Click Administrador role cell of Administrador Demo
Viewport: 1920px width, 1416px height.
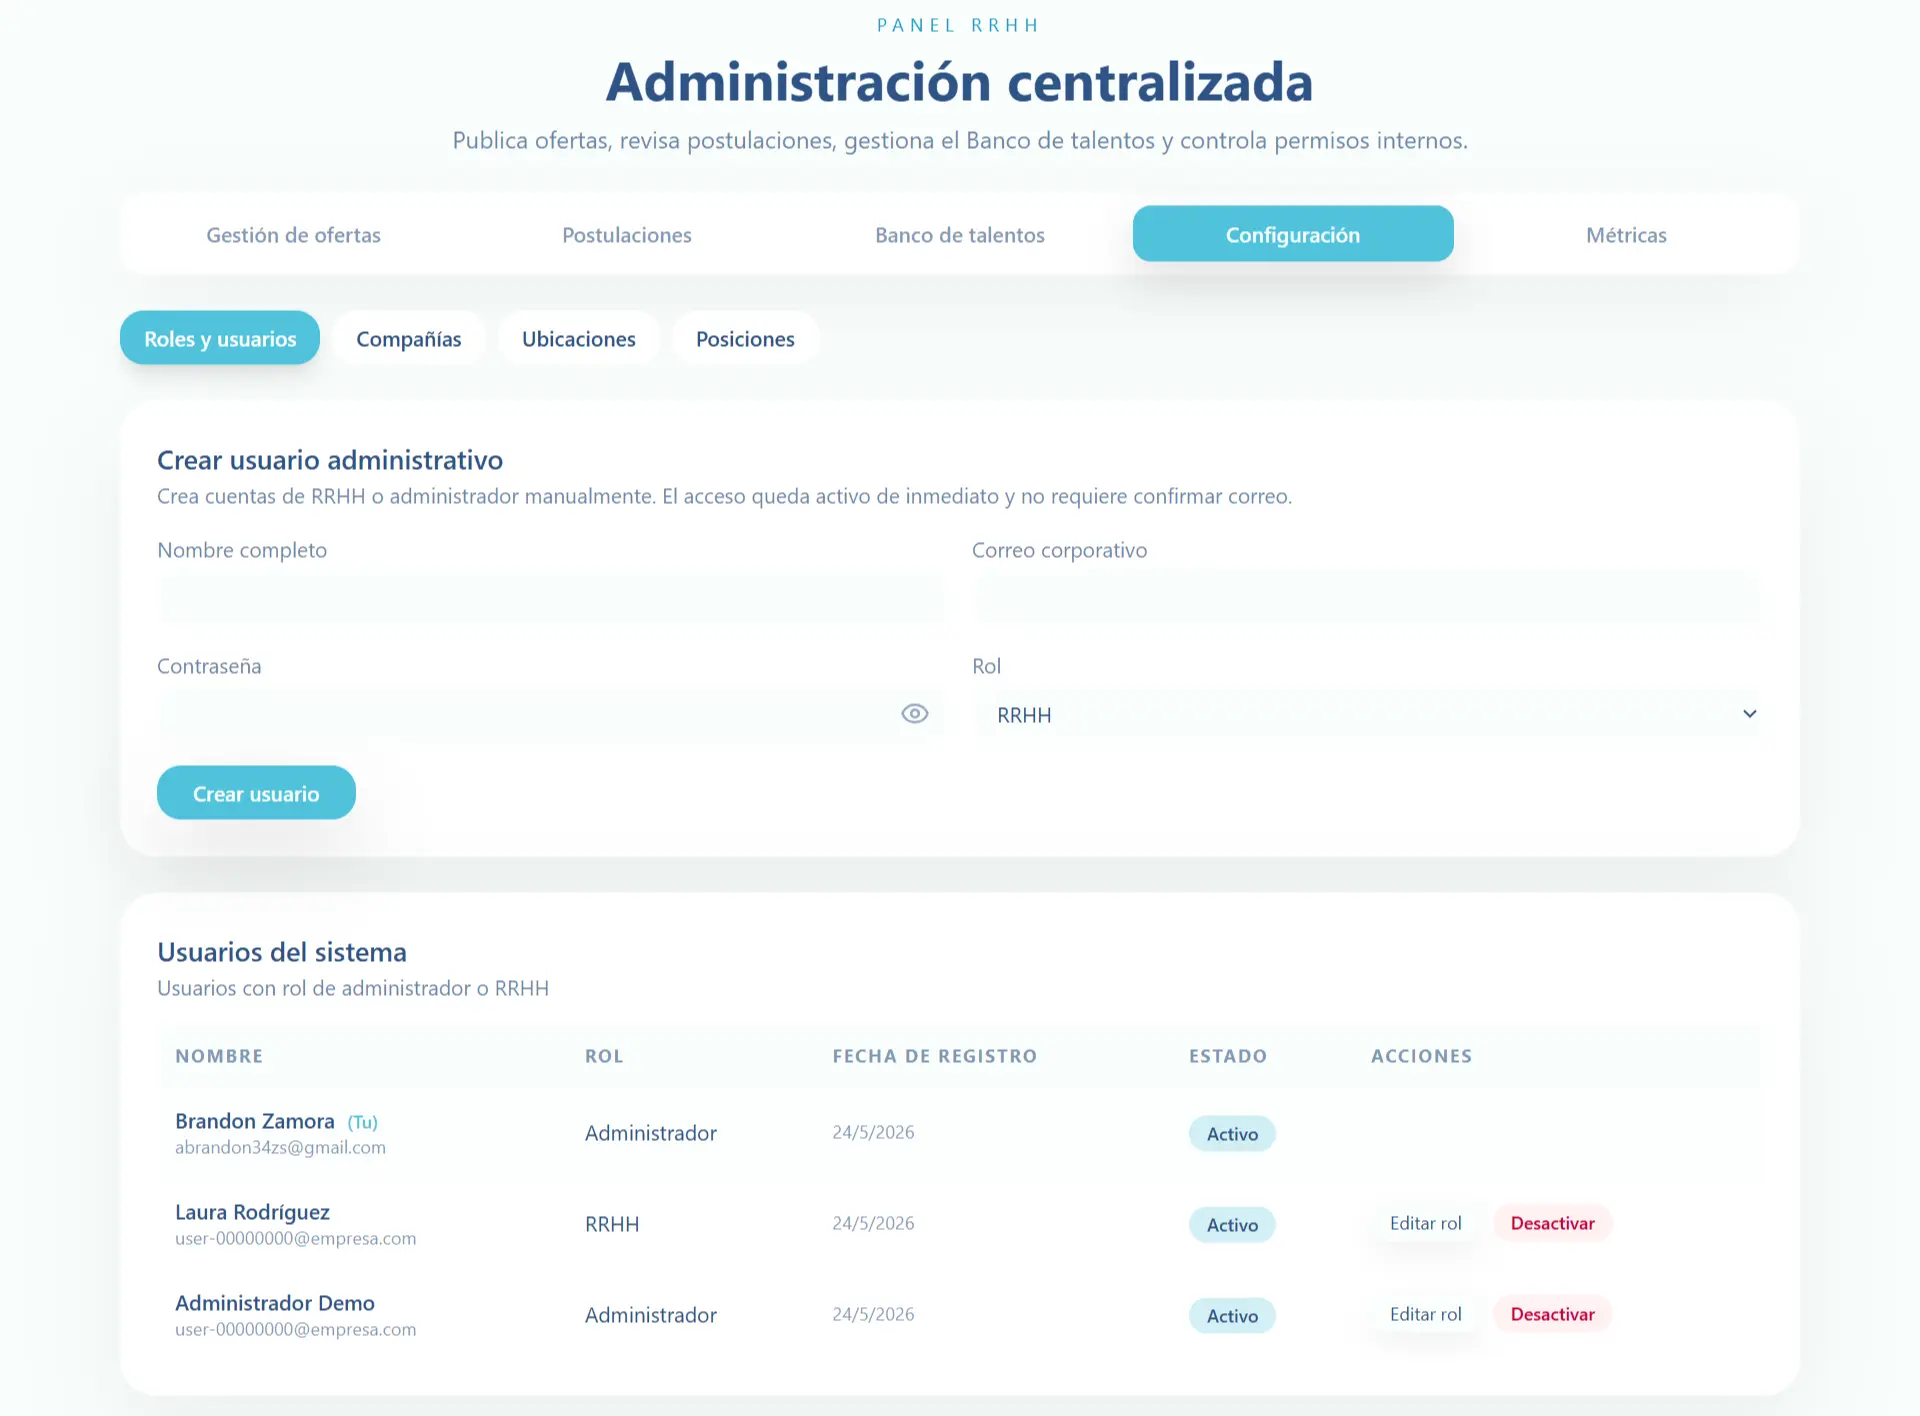click(x=651, y=1315)
